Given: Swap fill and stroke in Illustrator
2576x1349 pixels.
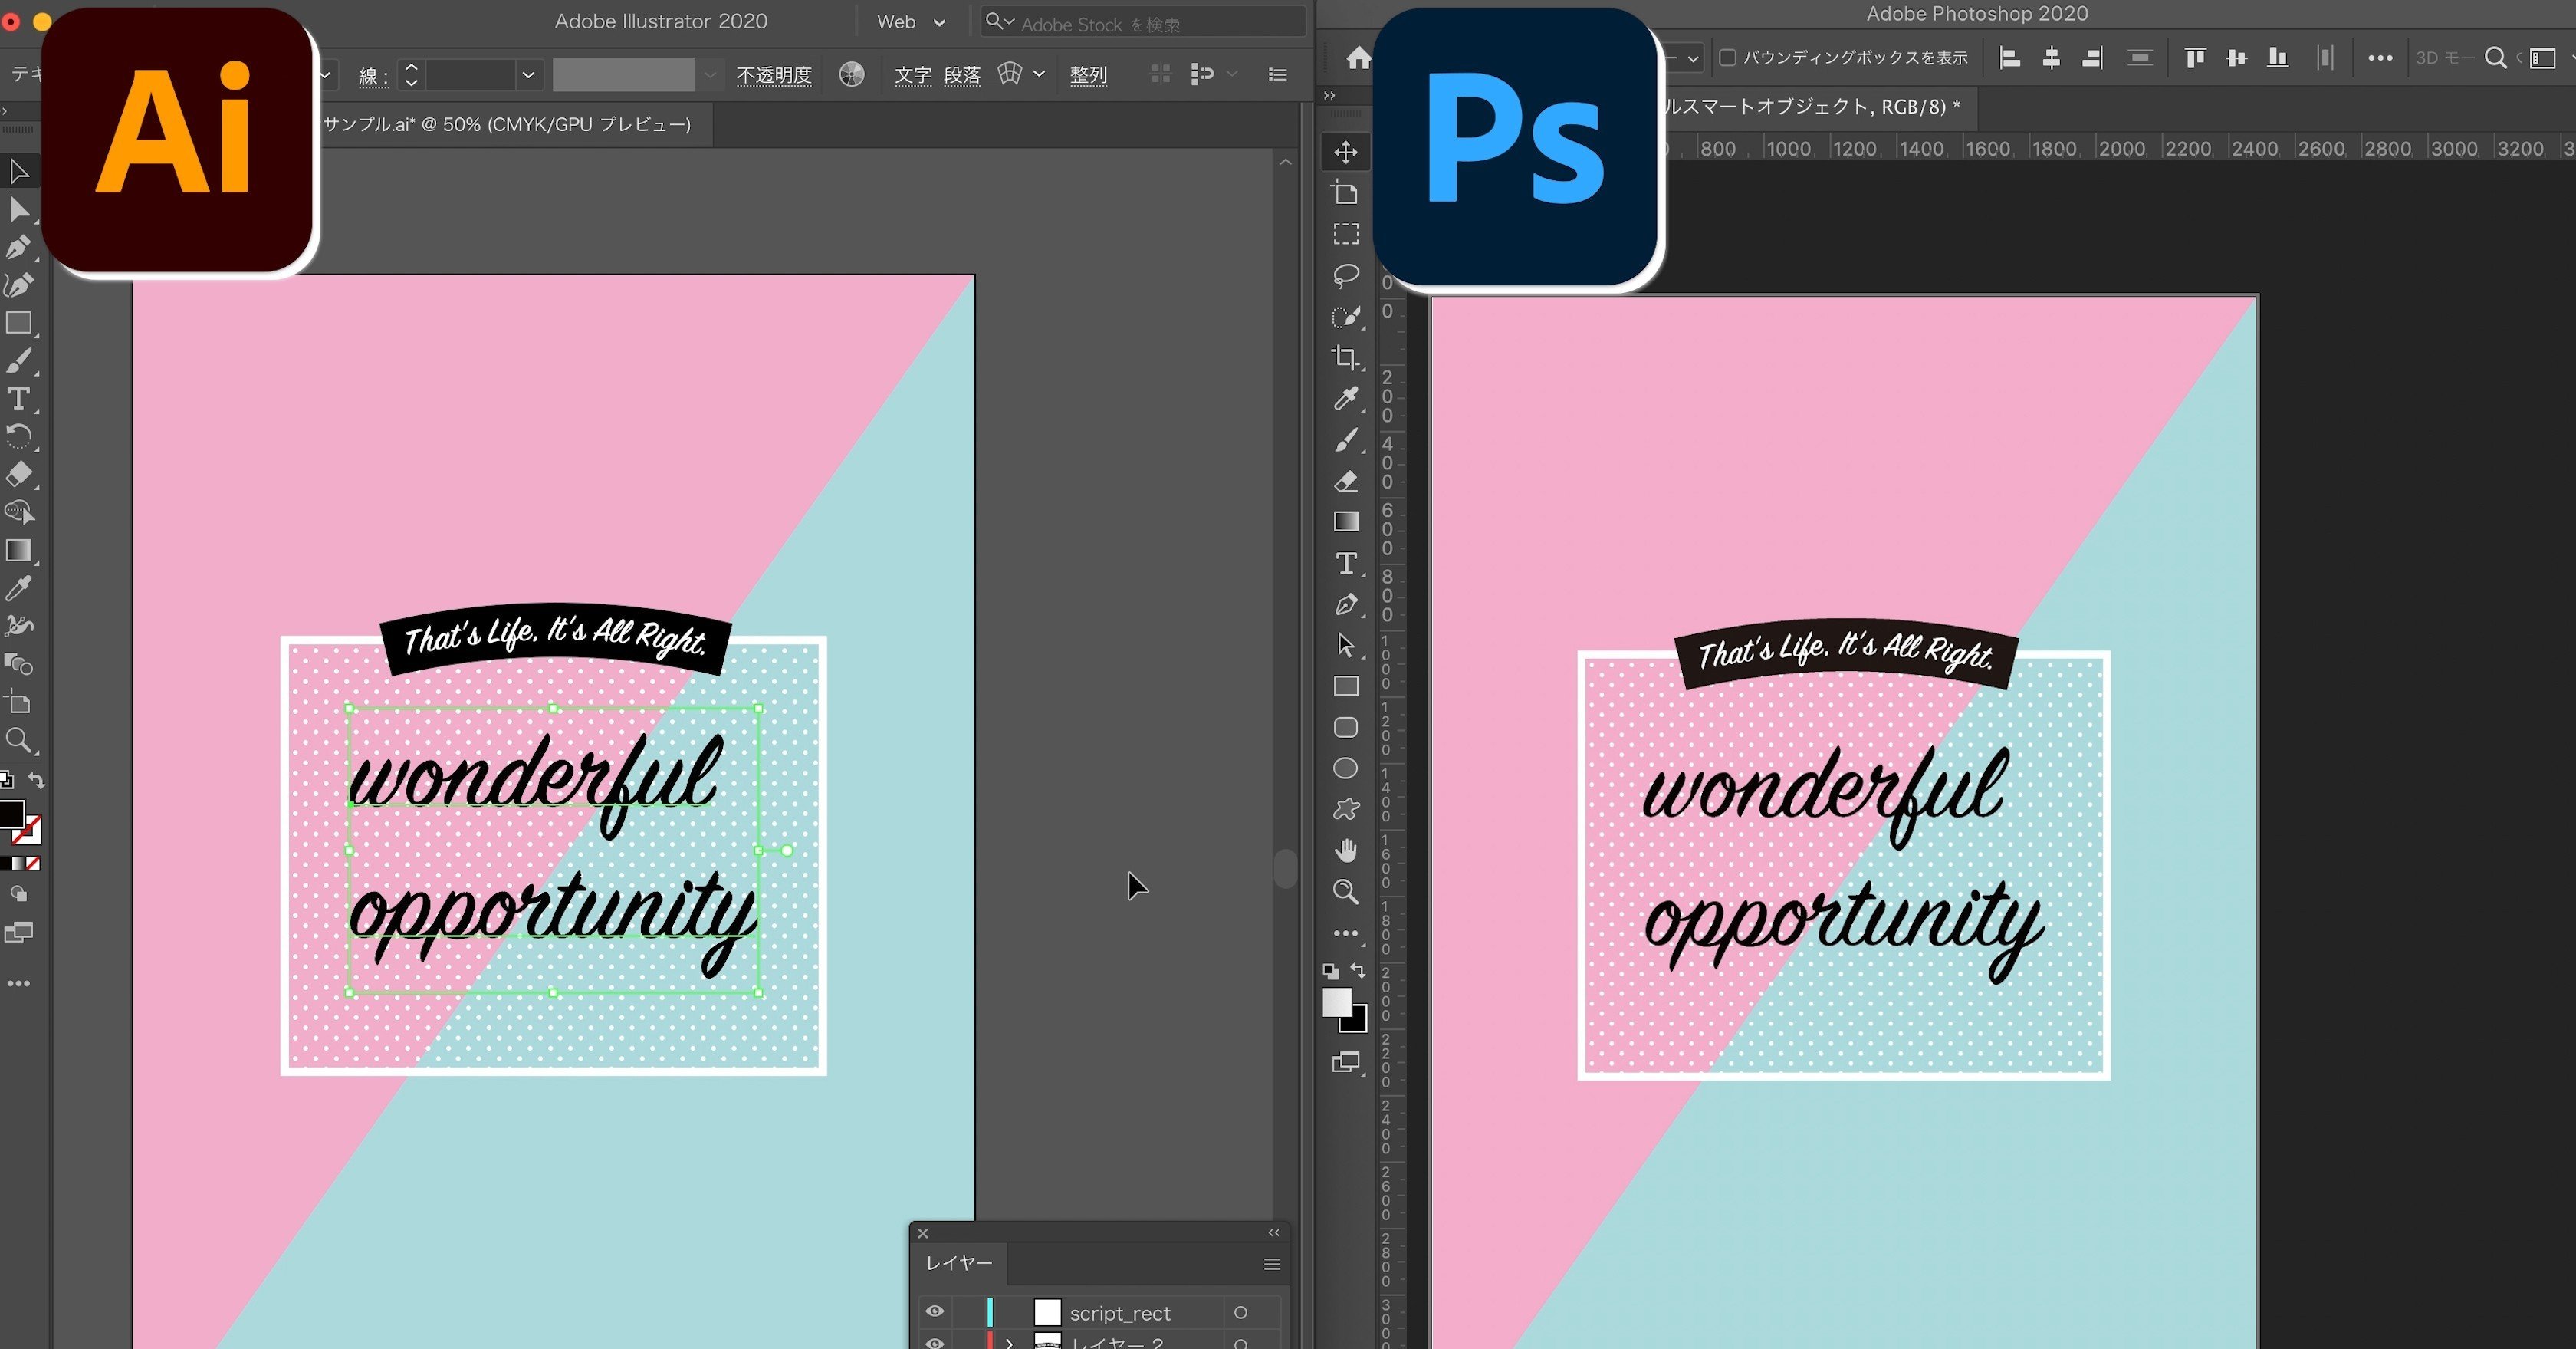Looking at the screenshot, I should point(37,780).
